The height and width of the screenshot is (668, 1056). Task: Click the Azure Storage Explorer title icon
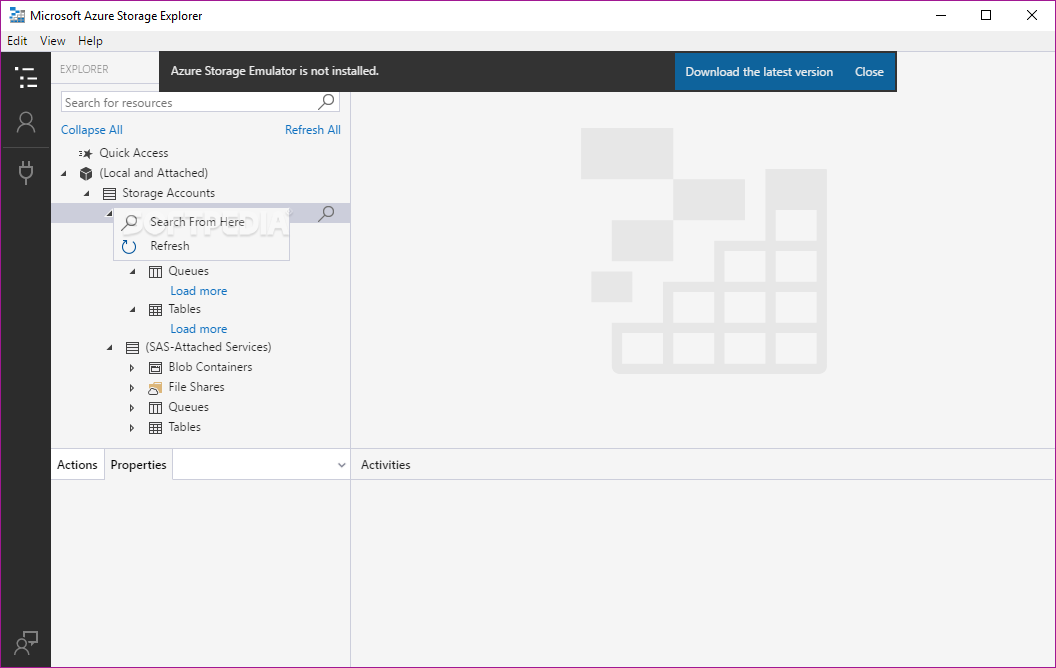point(17,15)
